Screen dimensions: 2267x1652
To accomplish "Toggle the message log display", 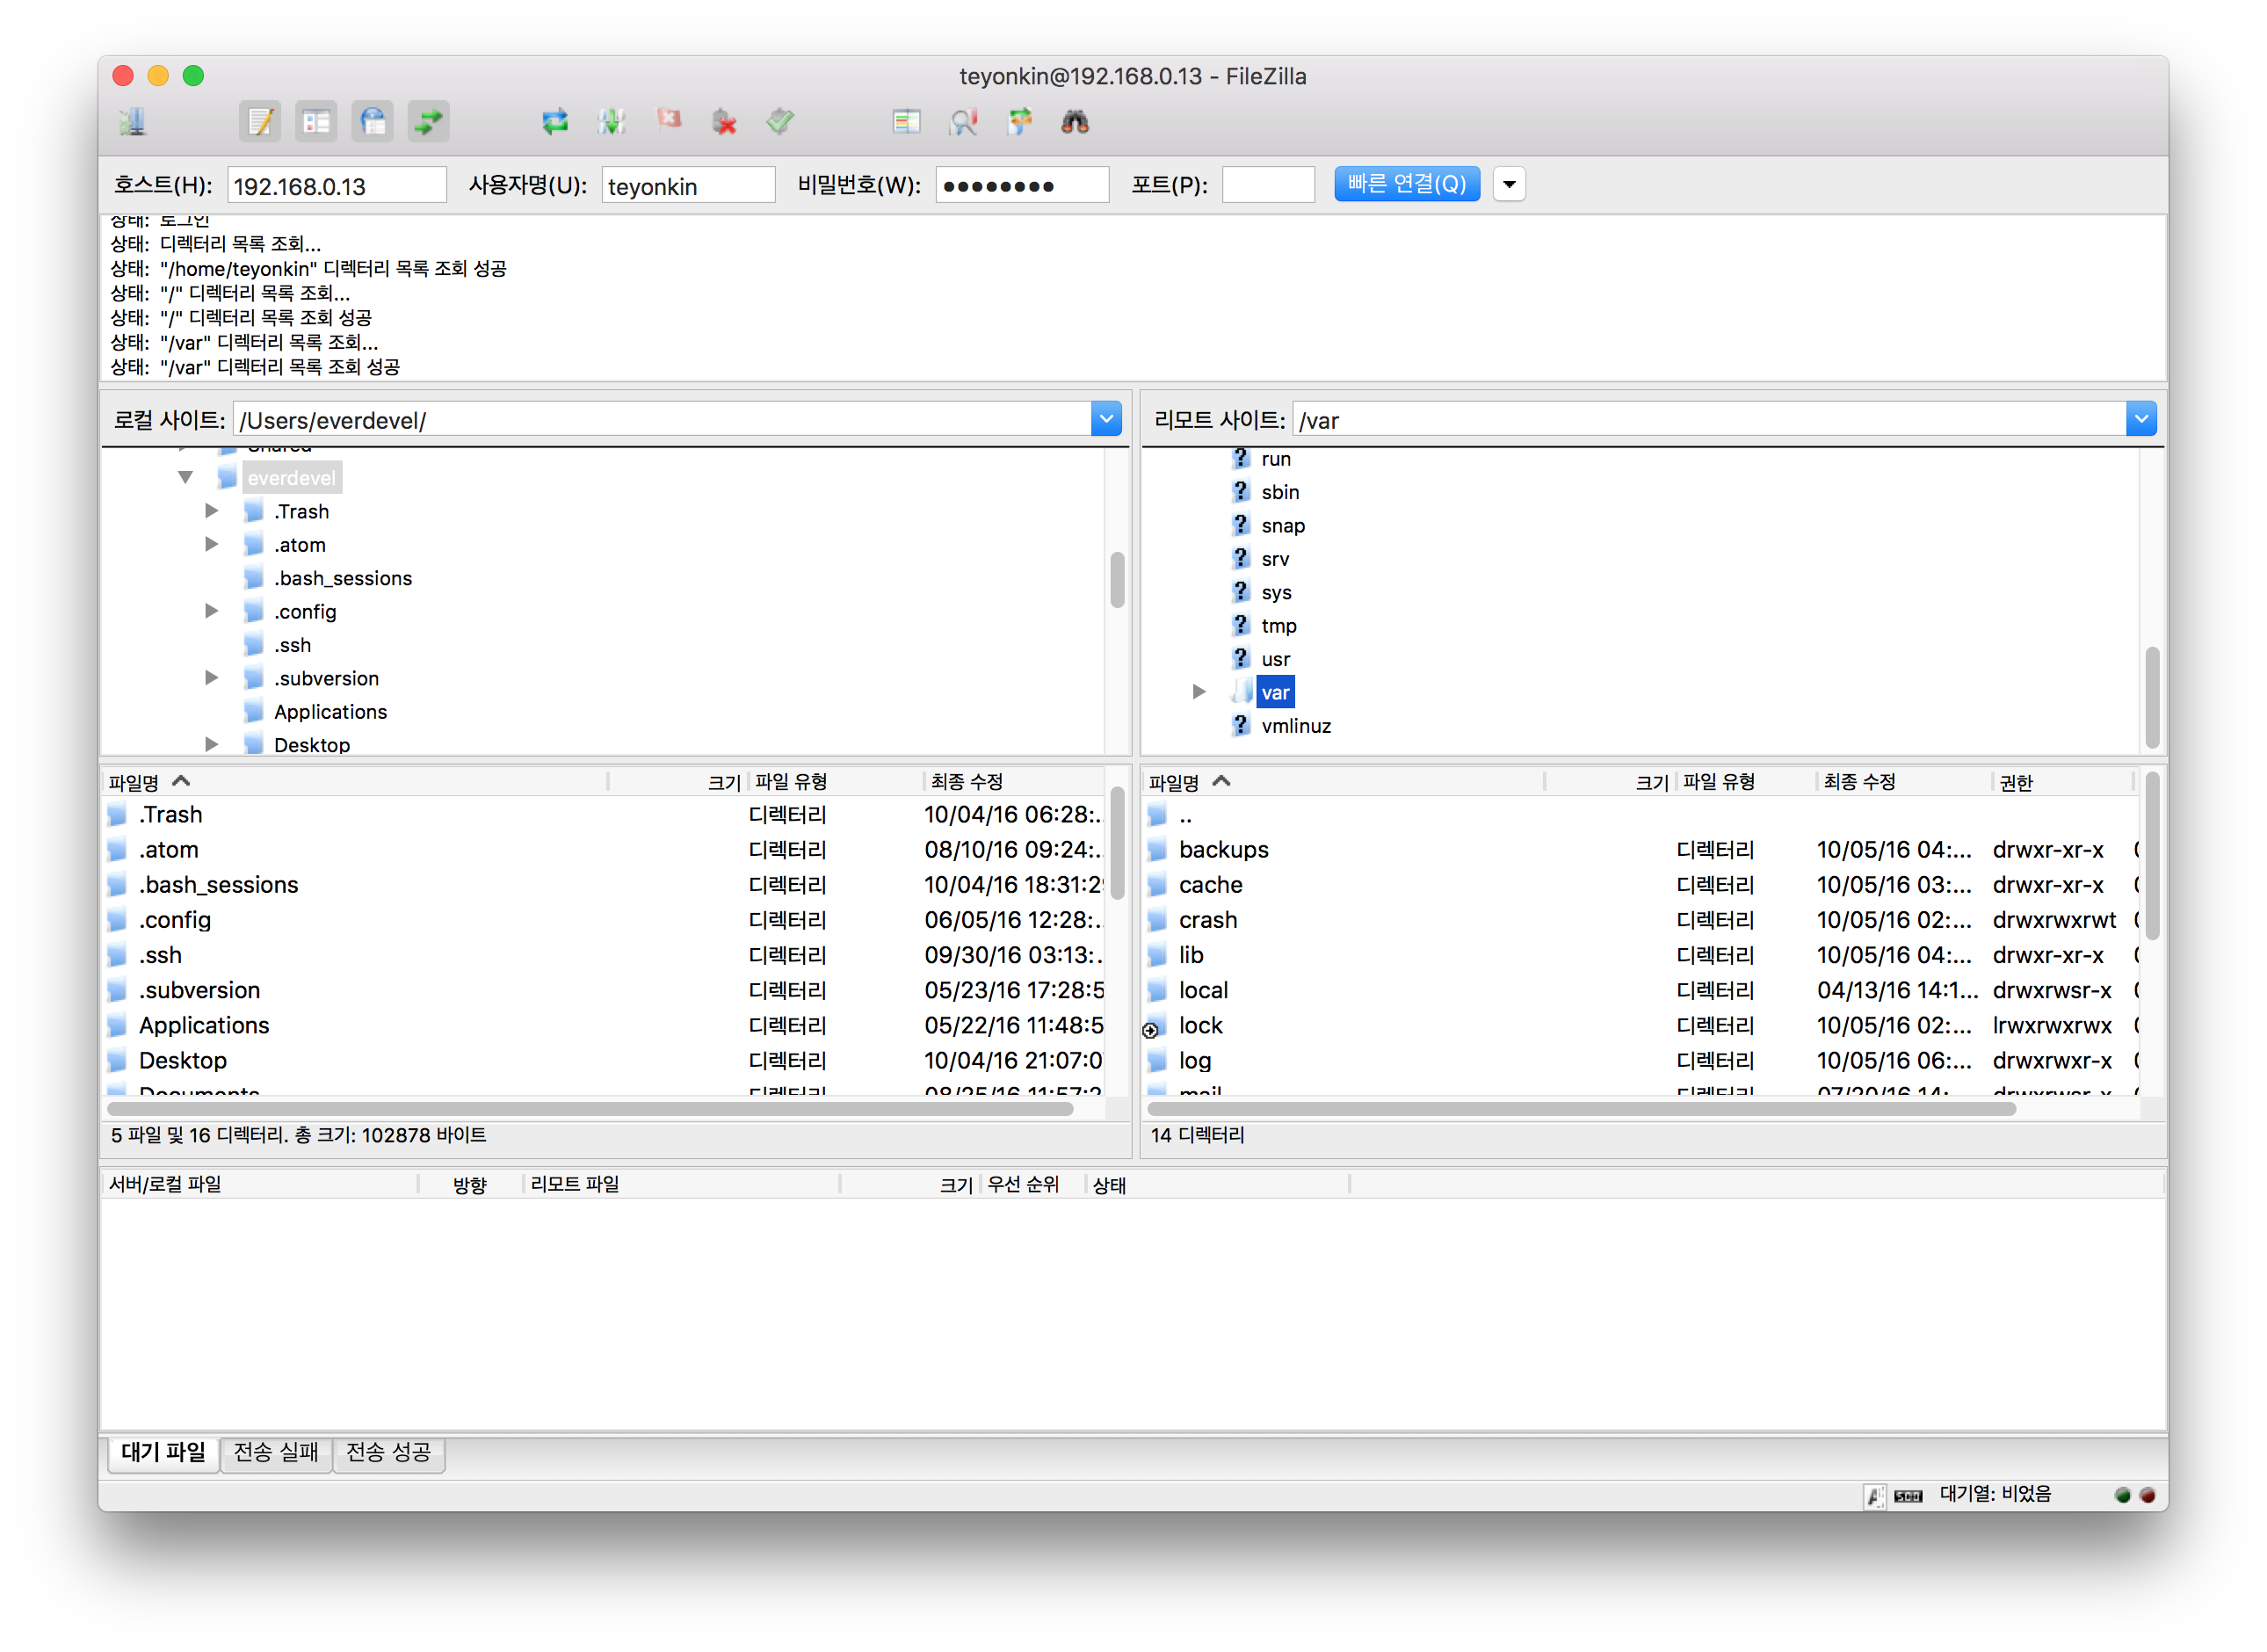I will click(260, 122).
